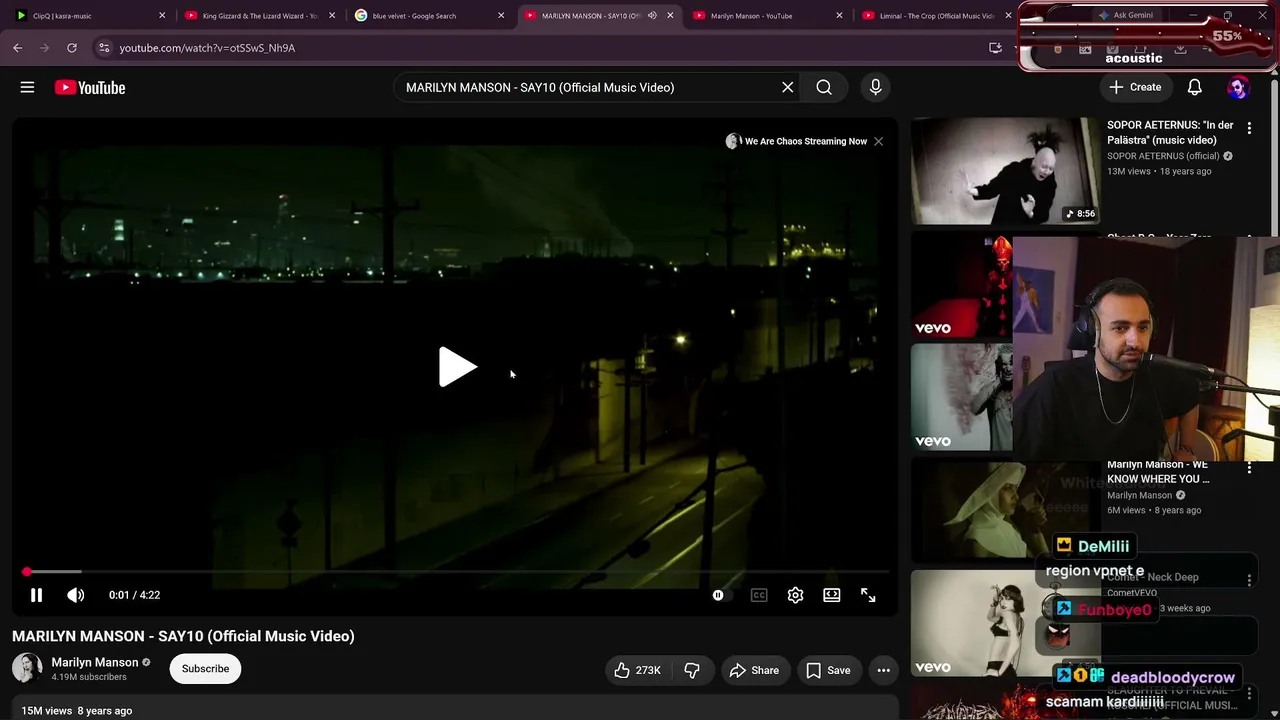Open the WE KNOW WHERE YOU video title
Screen dimensions: 1280x720
tap(1158, 472)
